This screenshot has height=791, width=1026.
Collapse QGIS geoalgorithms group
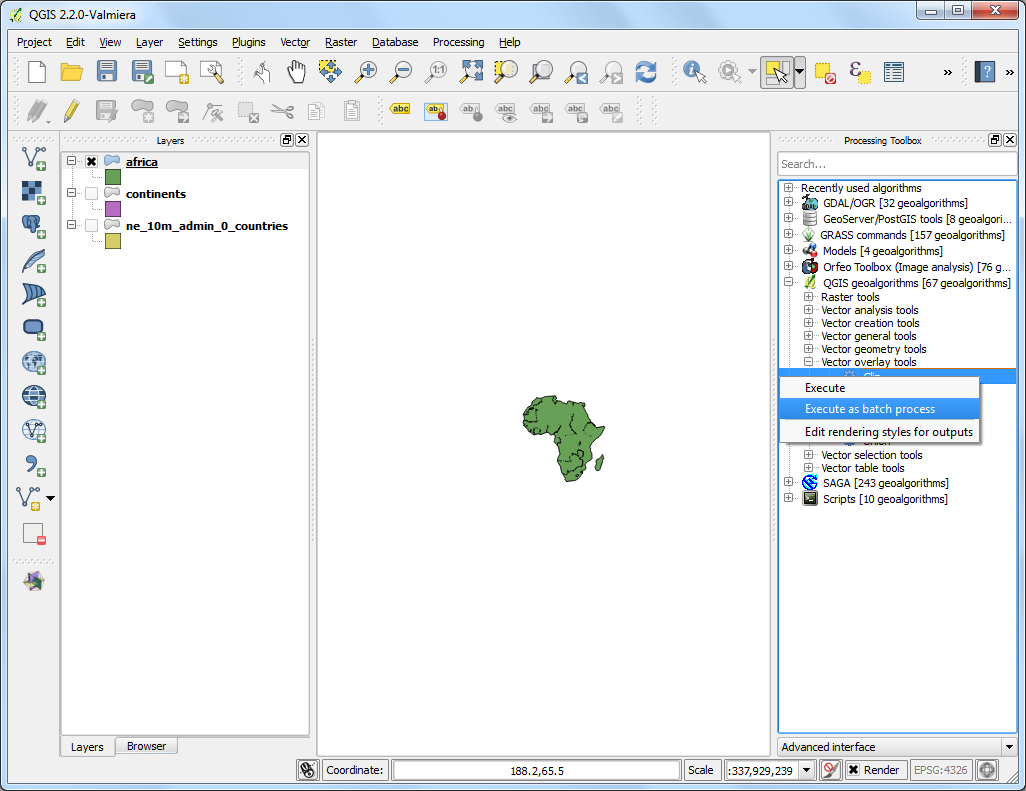tap(788, 283)
